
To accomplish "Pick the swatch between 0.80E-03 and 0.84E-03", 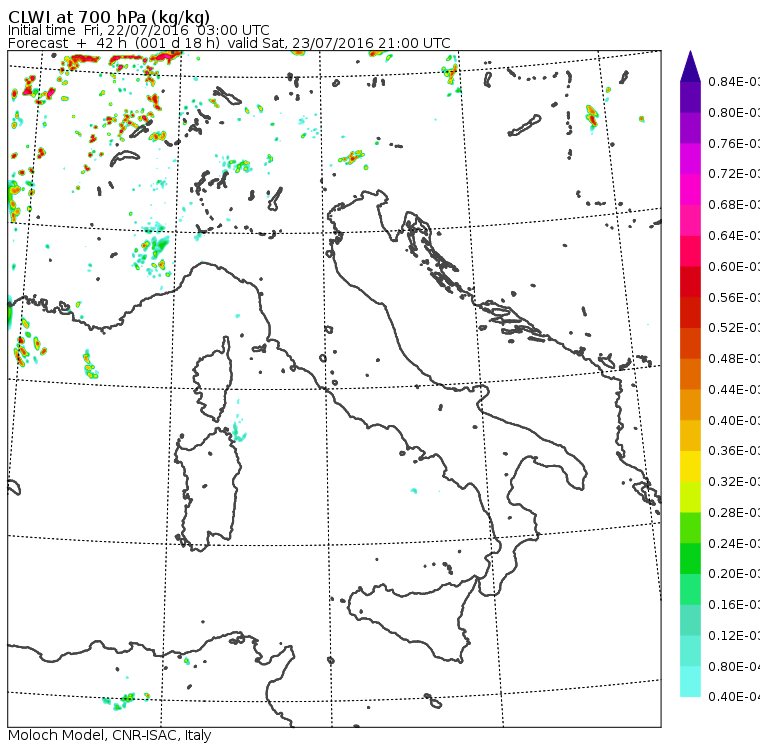I will (690, 97).
